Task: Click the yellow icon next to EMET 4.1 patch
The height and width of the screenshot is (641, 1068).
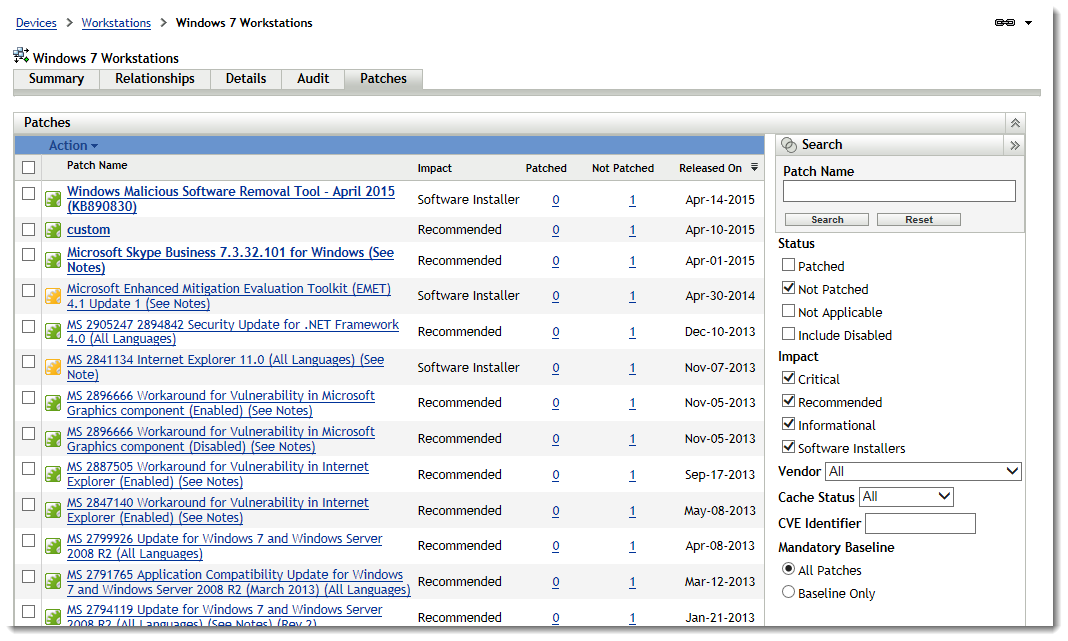Action: [53, 295]
